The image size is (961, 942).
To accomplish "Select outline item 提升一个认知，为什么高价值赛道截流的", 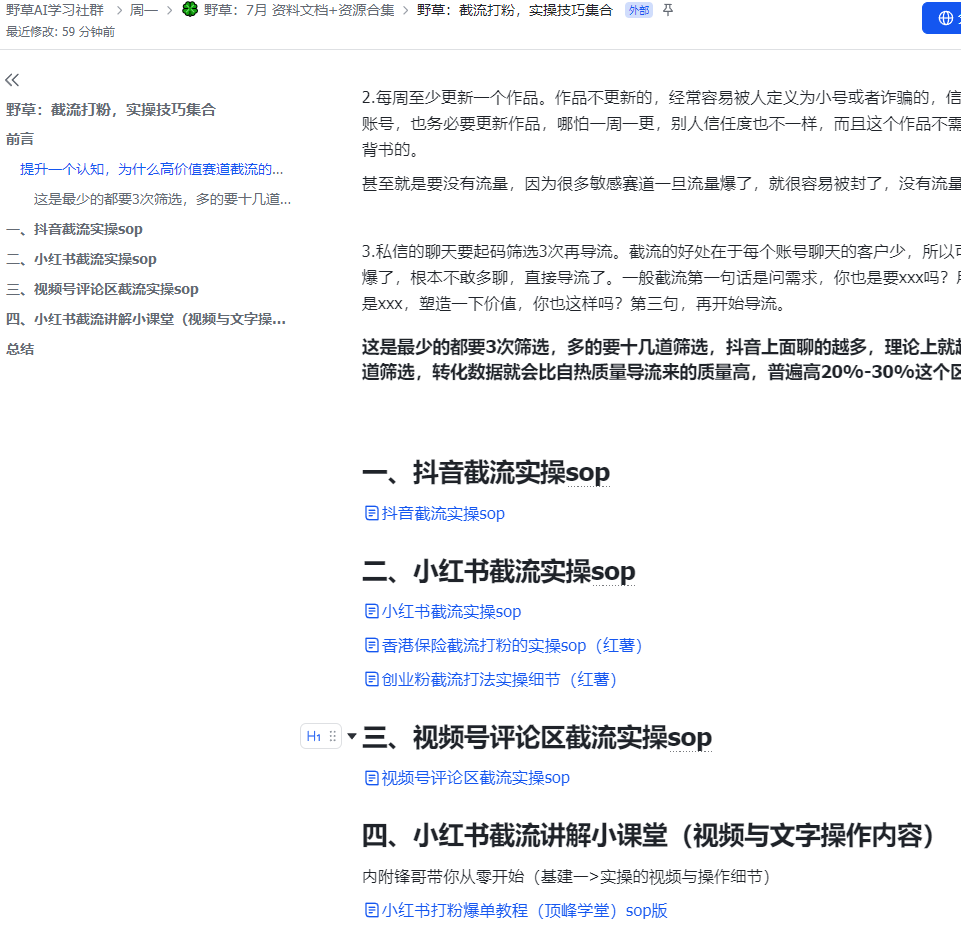I will point(151,169).
